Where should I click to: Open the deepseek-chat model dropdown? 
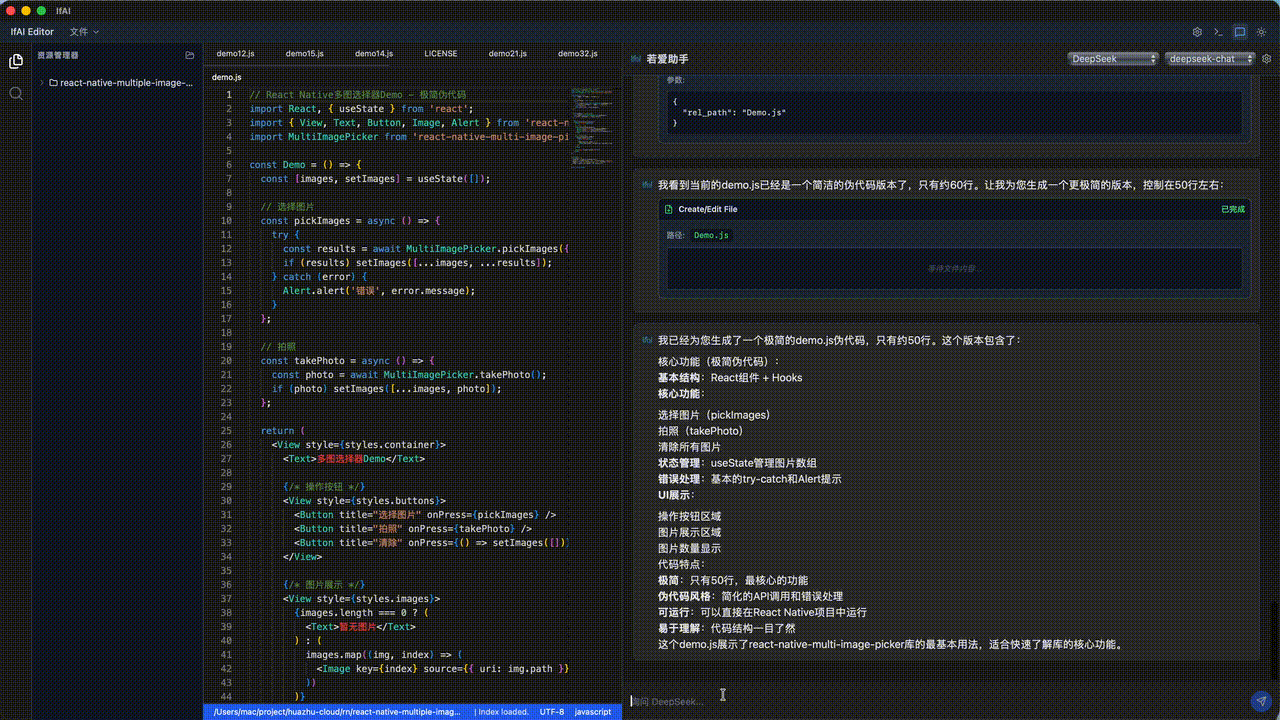coord(1210,59)
